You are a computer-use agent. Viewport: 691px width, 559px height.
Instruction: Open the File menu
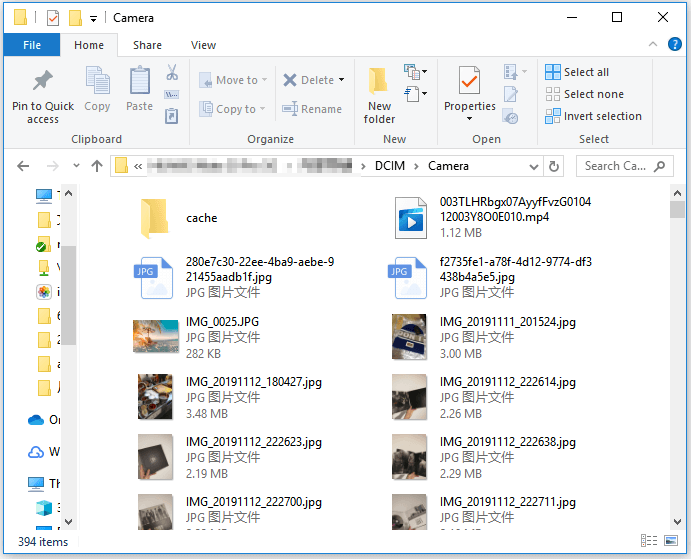32,45
